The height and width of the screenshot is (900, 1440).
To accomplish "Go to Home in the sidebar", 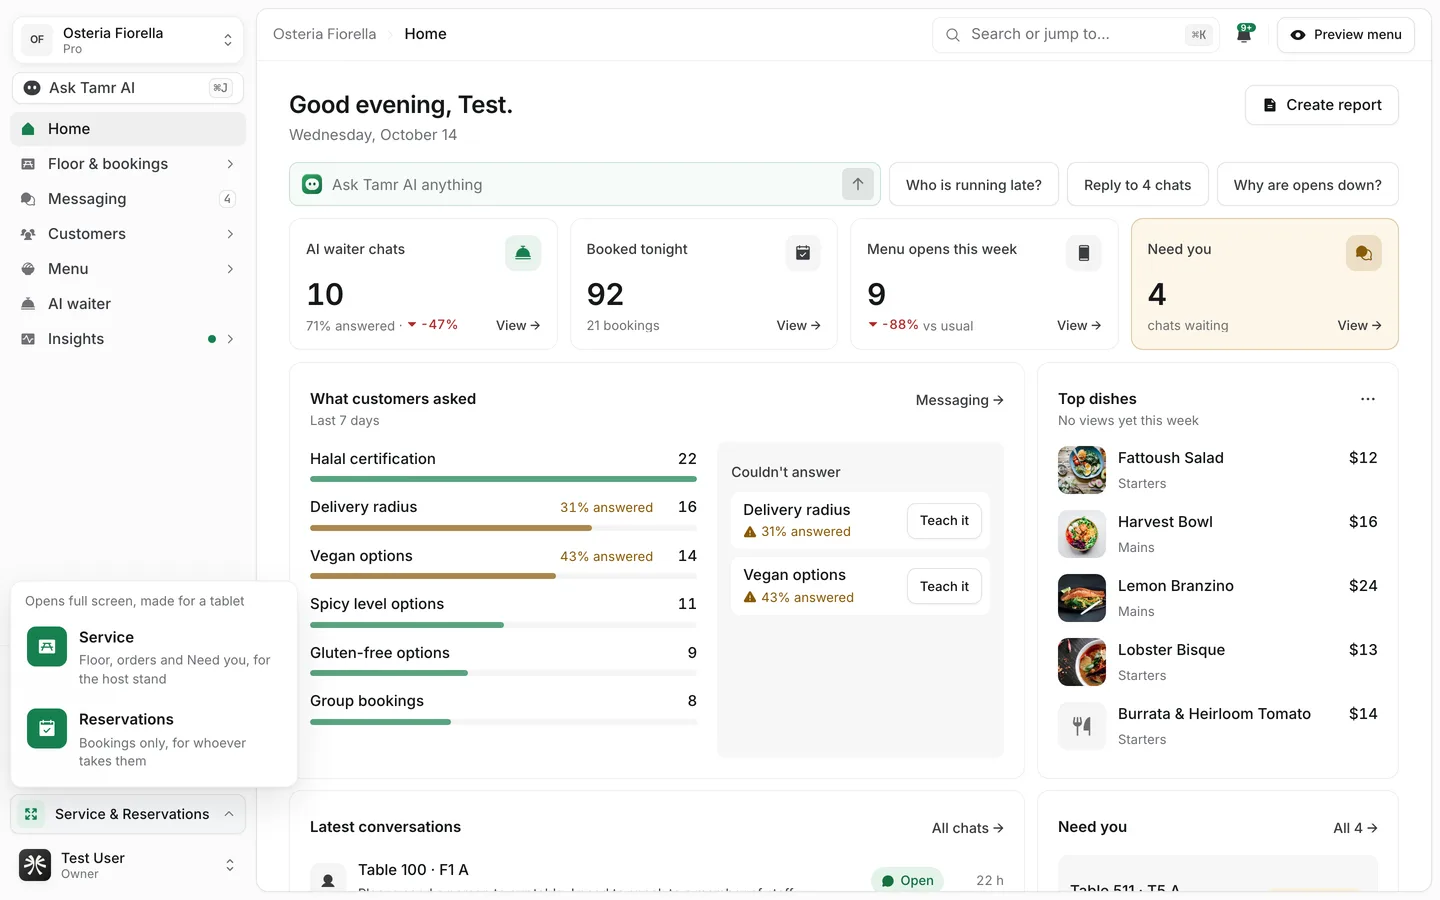I will click(128, 129).
